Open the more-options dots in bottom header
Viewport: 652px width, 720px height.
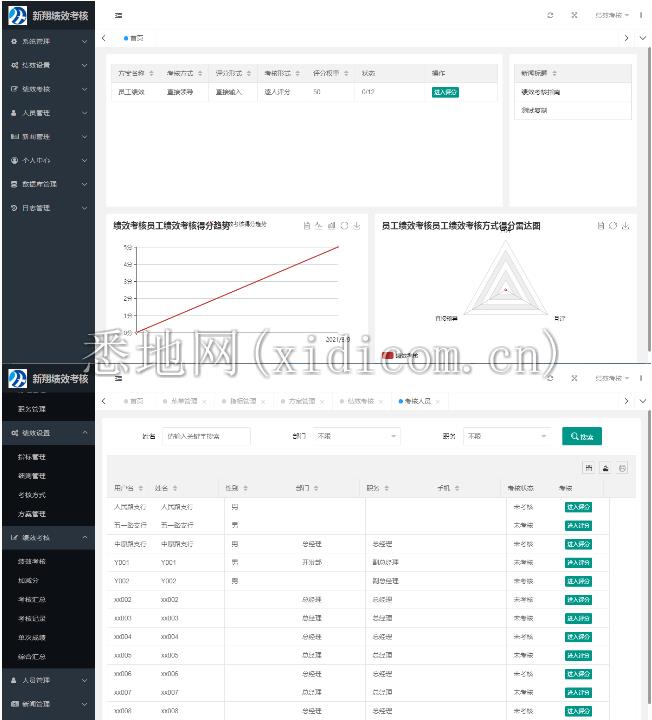[x=641, y=378]
